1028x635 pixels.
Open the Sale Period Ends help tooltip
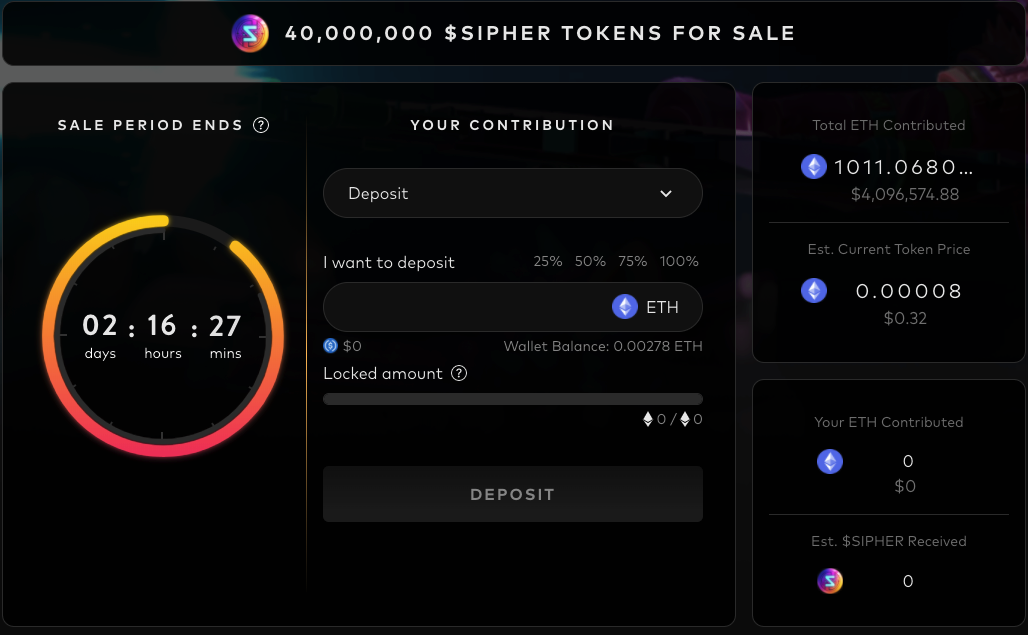[261, 125]
